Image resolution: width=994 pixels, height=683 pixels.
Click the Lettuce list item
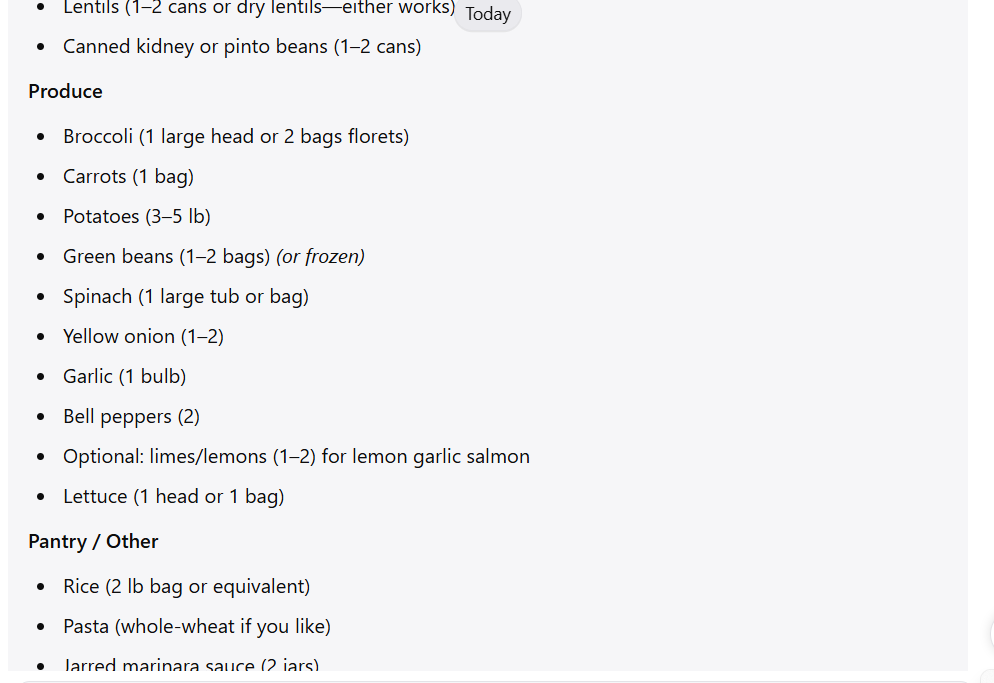pos(174,496)
